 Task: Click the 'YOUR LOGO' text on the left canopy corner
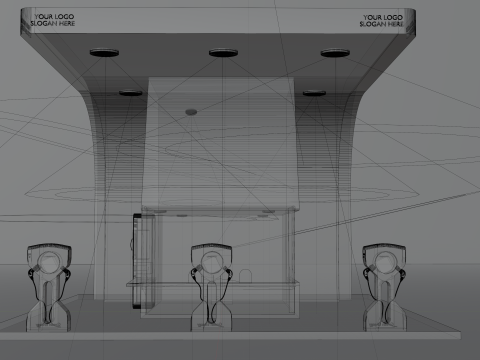(54, 17)
